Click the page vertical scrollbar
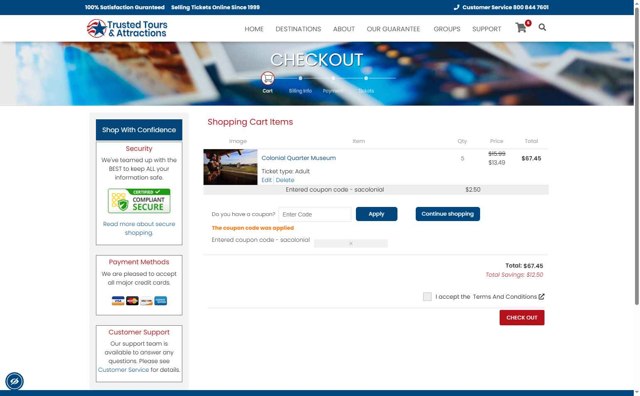The width and height of the screenshot is (640, 396). (636, 155)
